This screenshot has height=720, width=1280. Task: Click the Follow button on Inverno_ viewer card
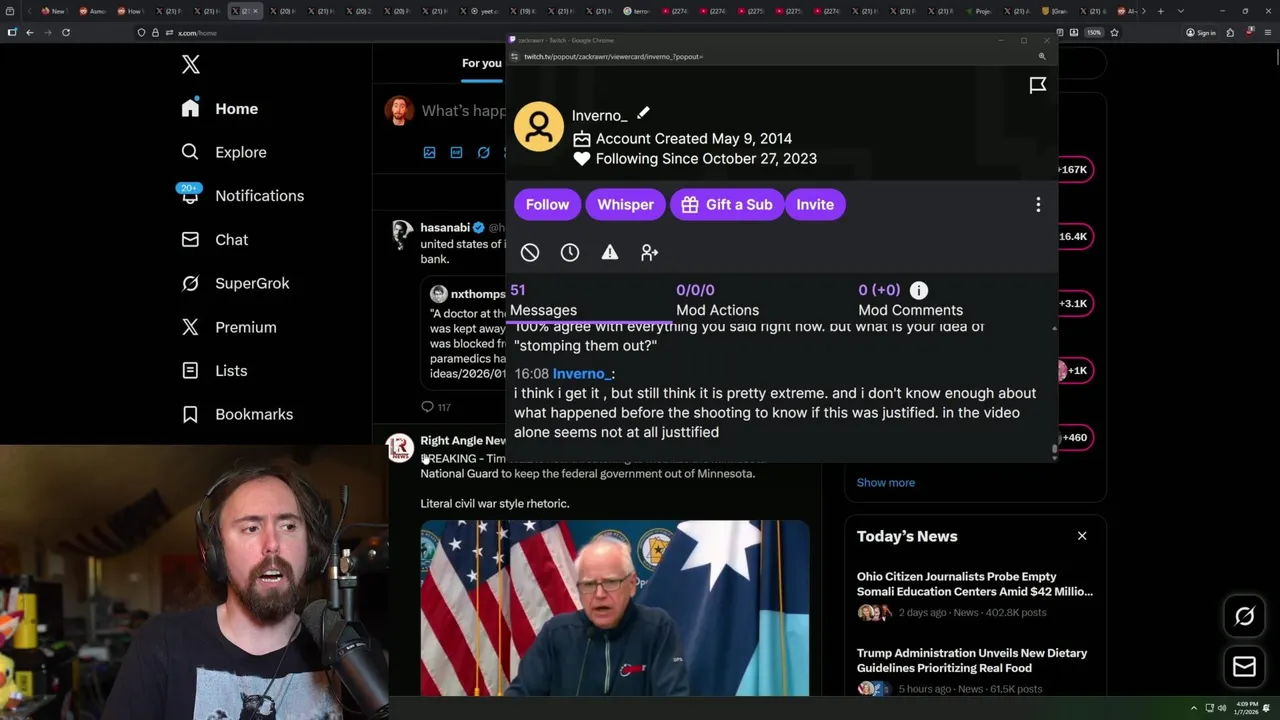click(x=547, y=204)
